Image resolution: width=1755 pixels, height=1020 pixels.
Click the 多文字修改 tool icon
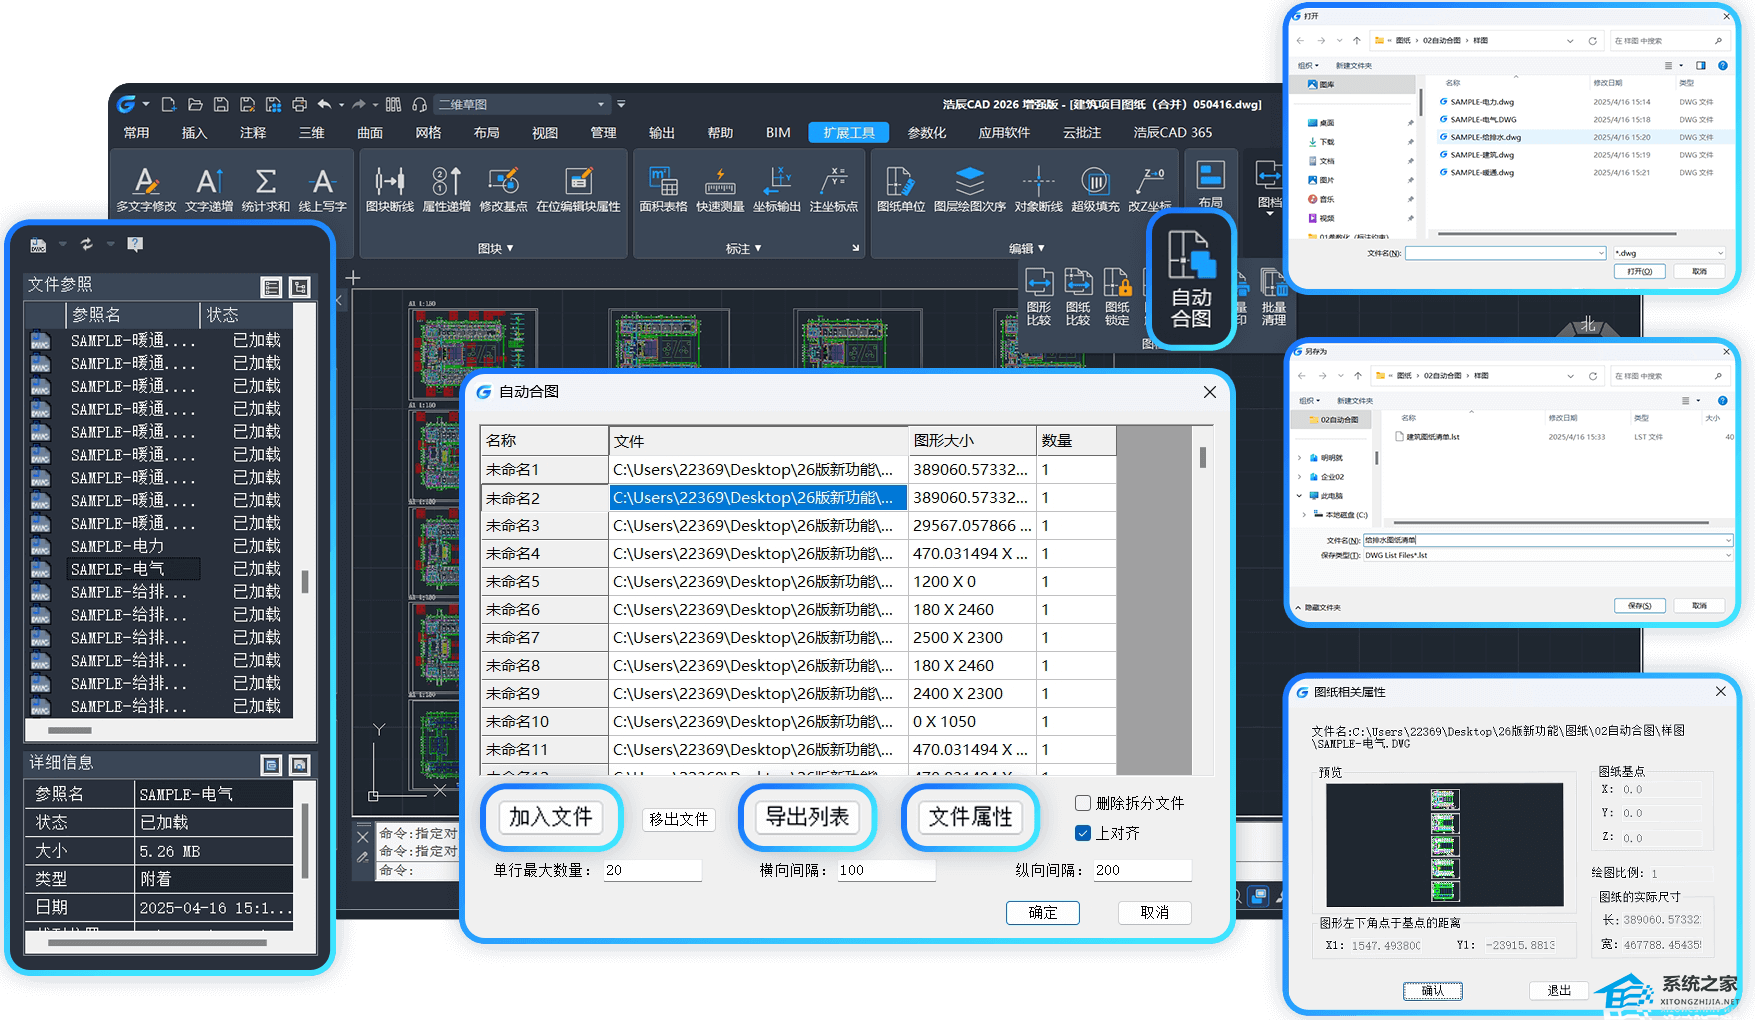tap(146, 182)
